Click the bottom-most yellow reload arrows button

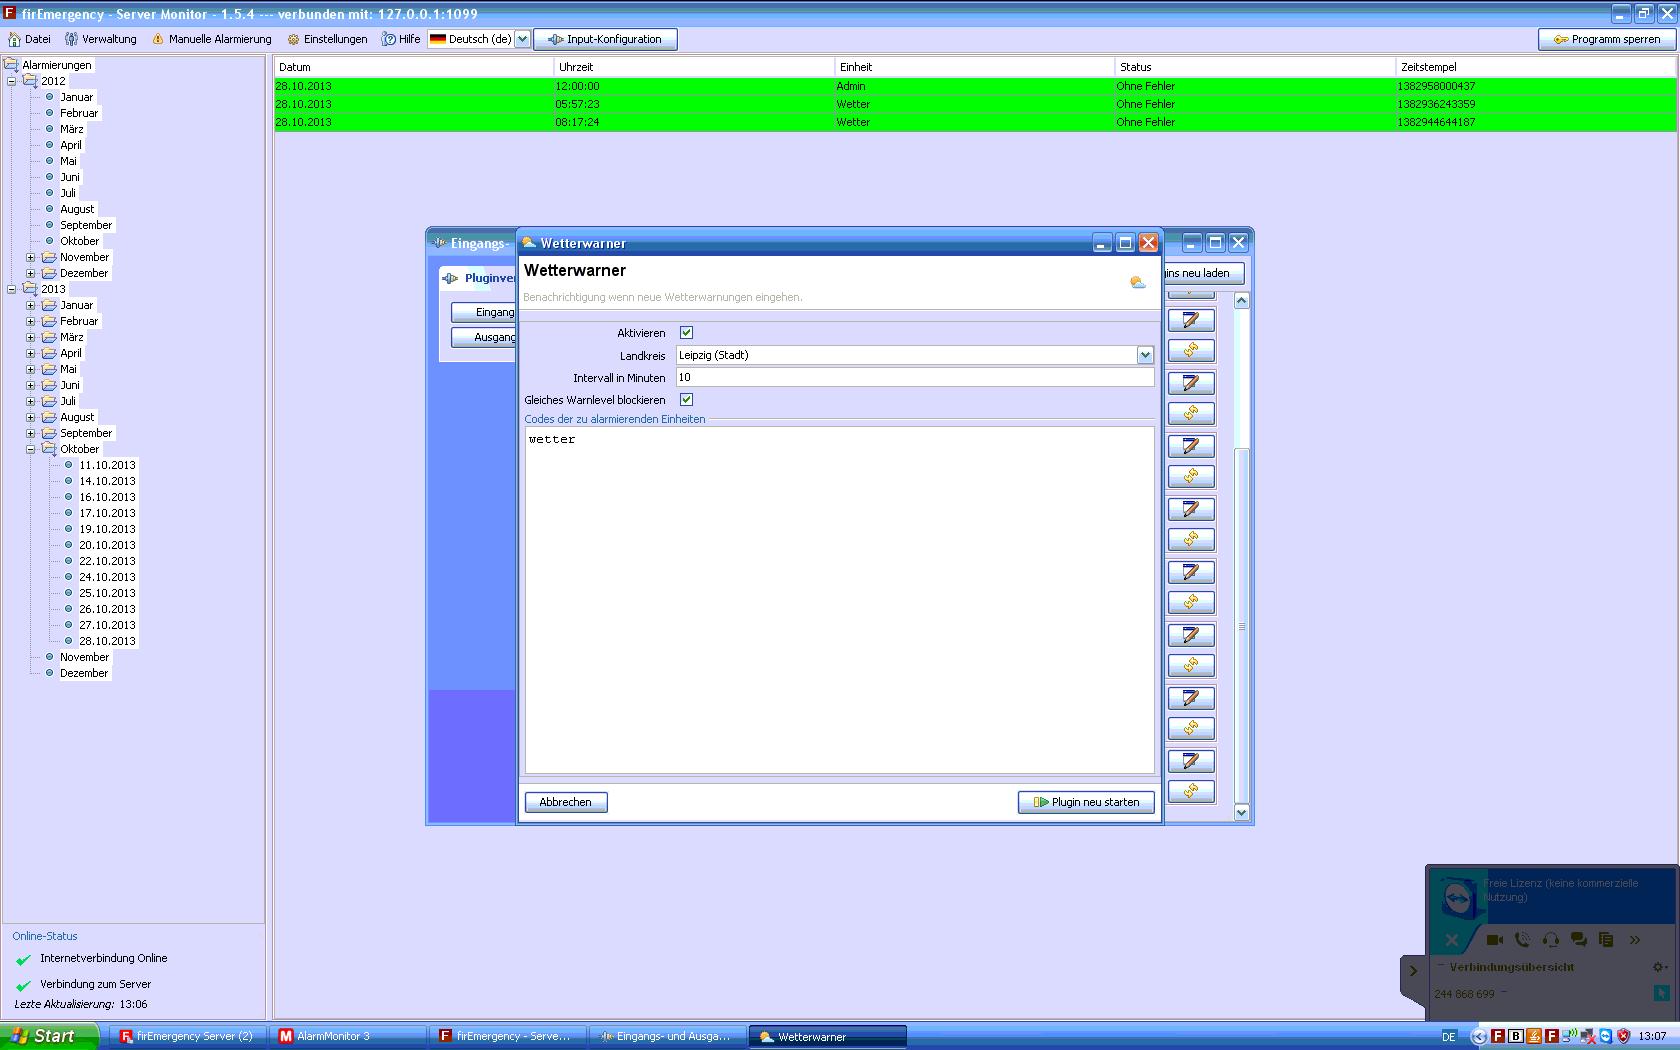tap(1191, 791)
